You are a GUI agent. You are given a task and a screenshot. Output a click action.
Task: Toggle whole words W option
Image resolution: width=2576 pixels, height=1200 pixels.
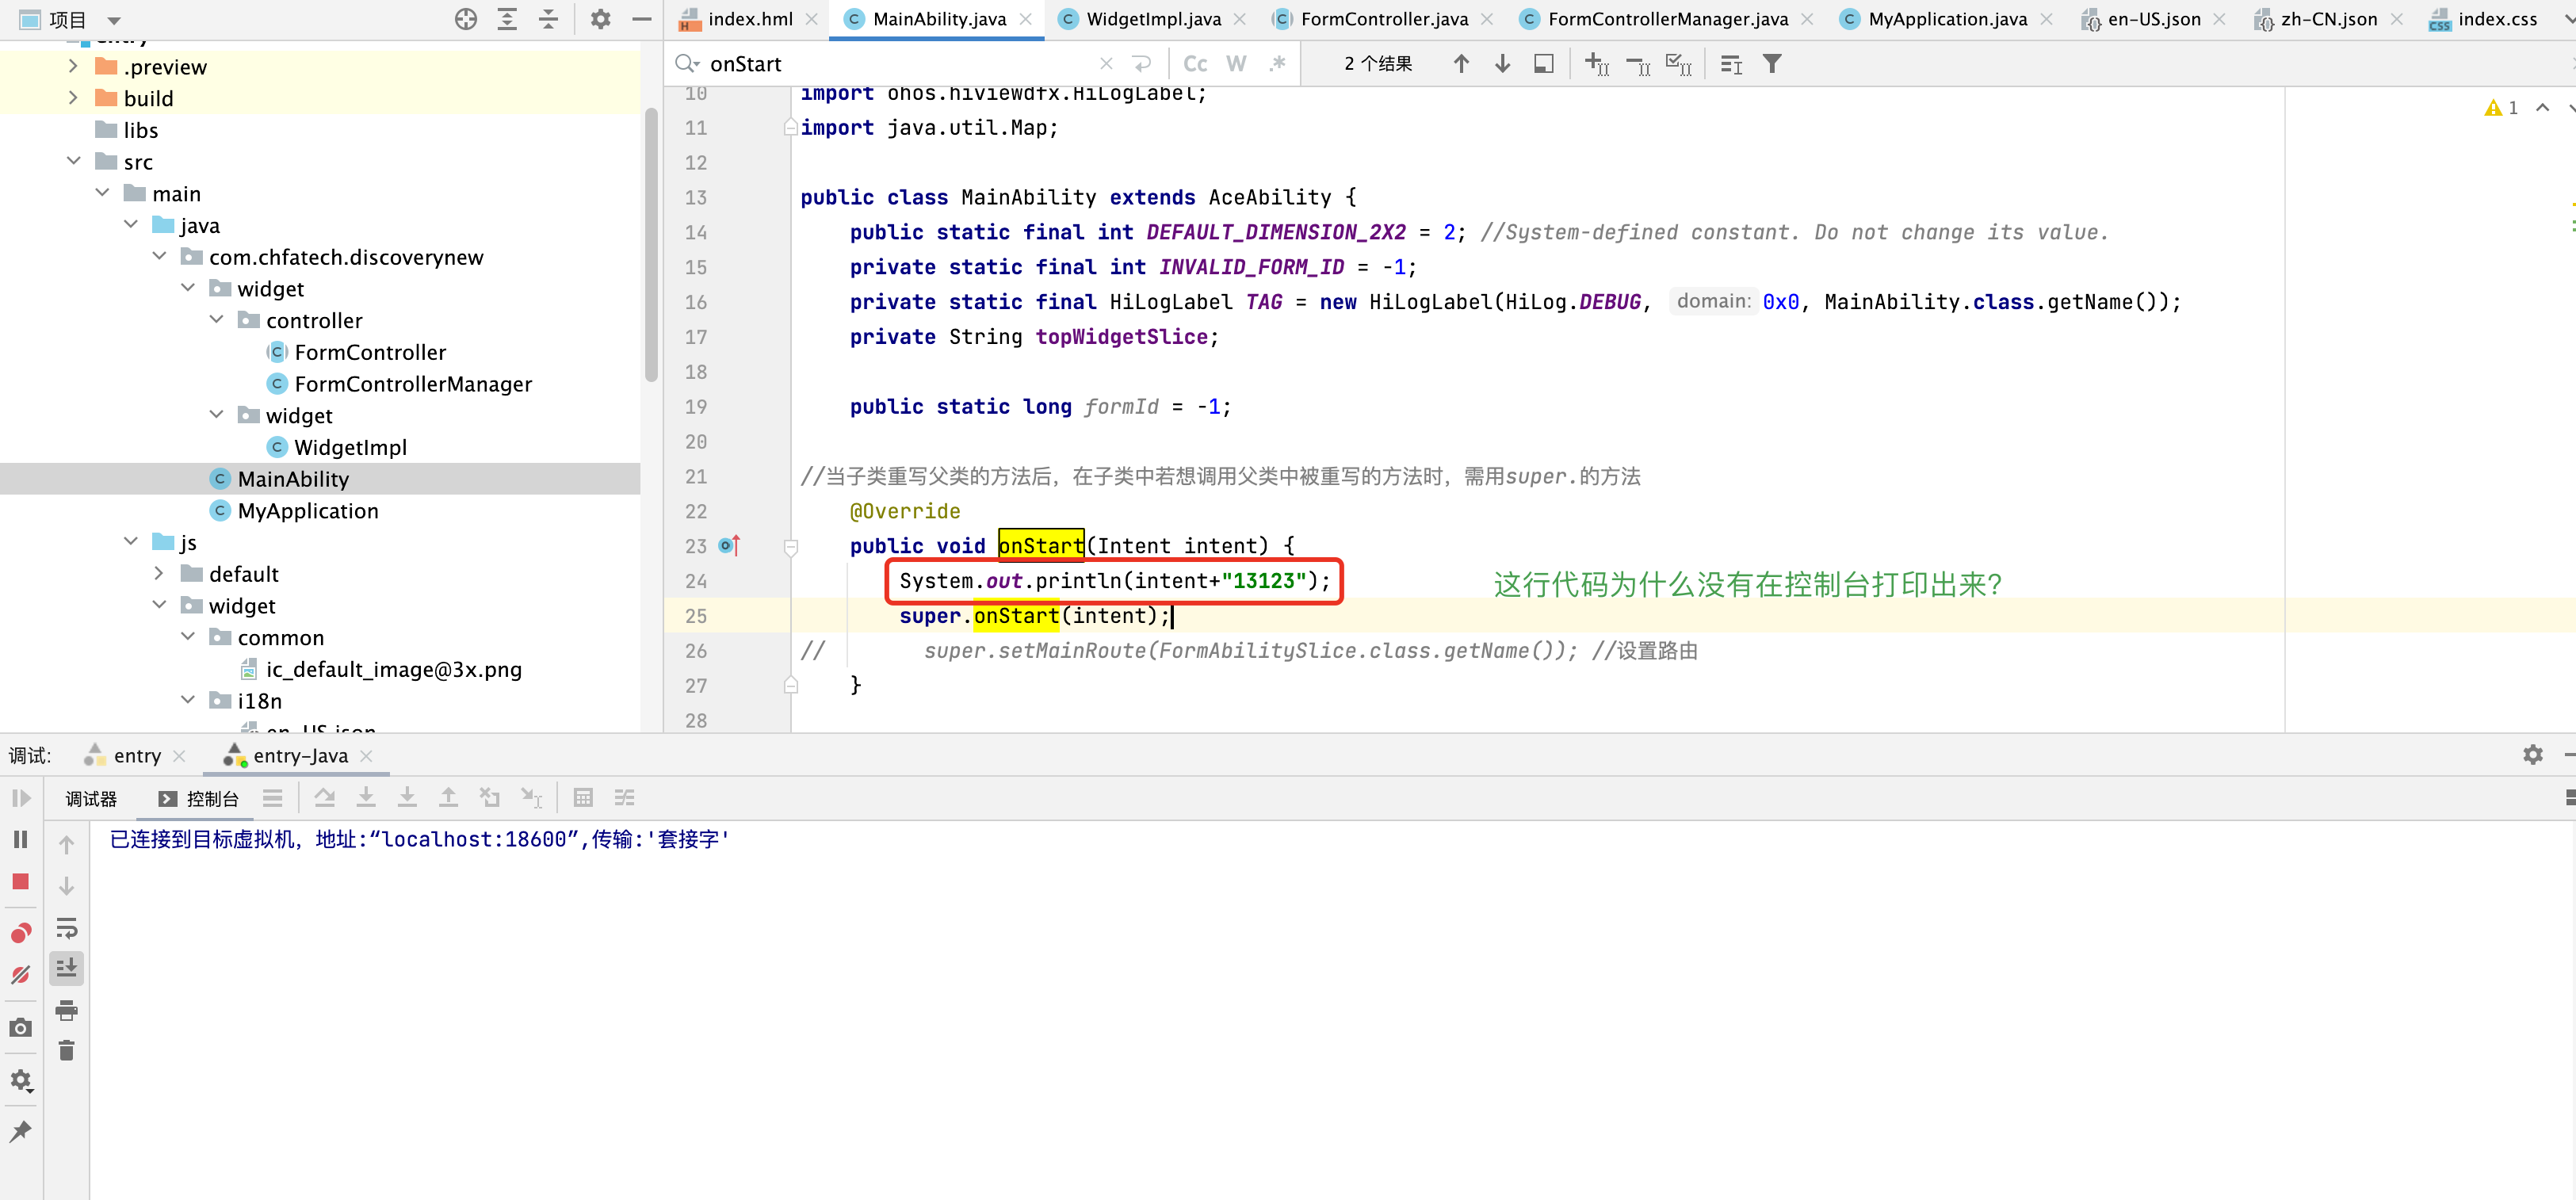(x=1237, y=64)
